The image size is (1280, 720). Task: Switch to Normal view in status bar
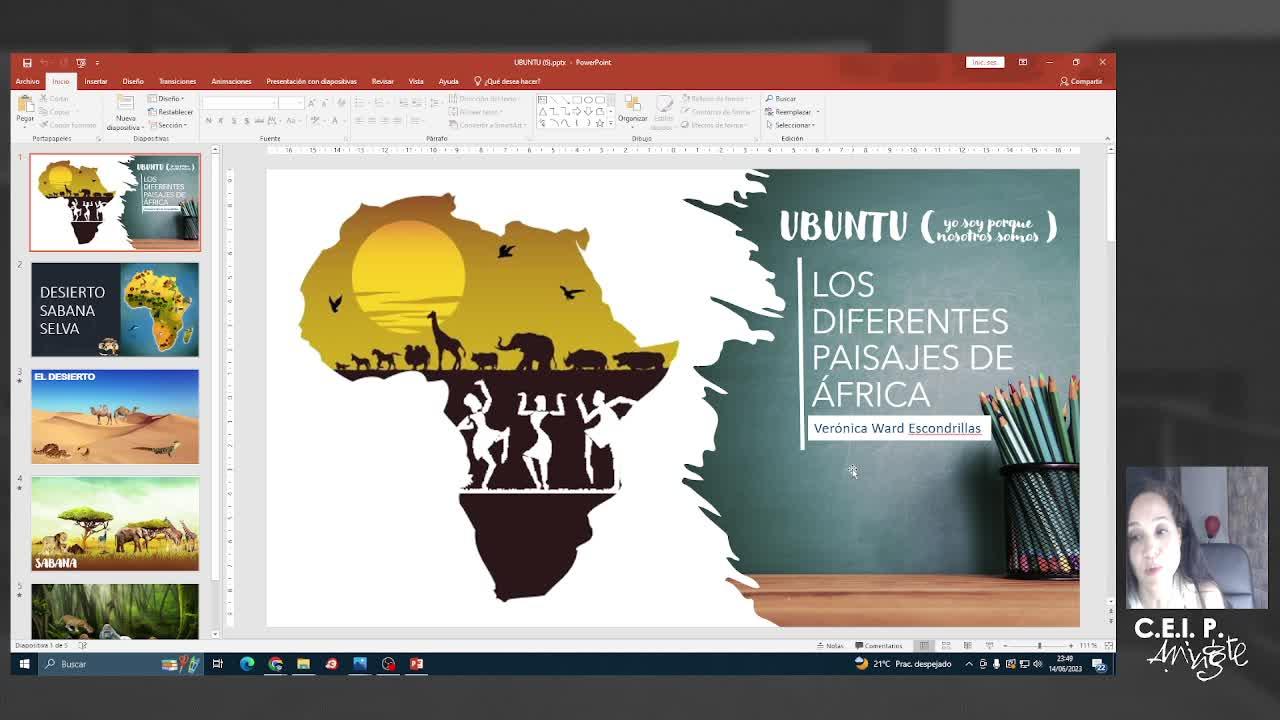click(x=924, y=646)
